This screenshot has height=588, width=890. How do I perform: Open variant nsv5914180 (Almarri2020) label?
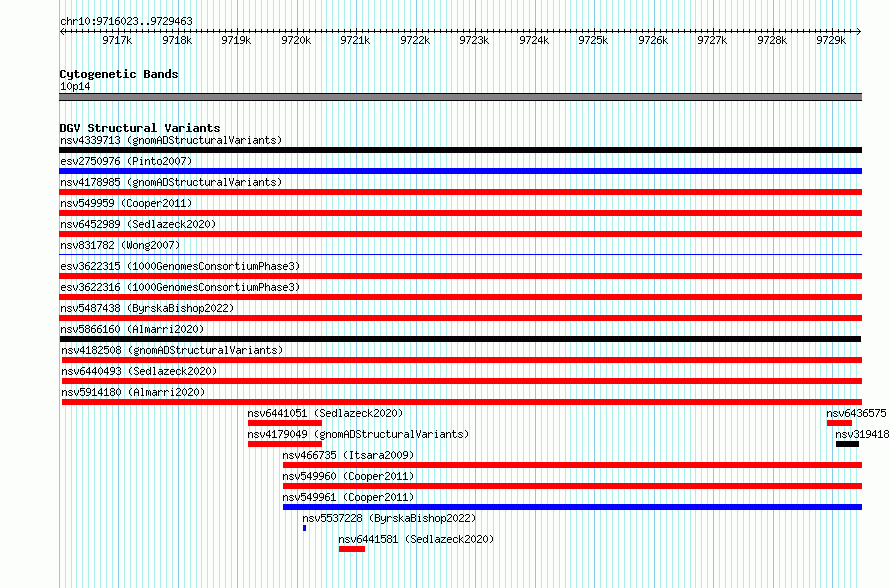(133, 392)
